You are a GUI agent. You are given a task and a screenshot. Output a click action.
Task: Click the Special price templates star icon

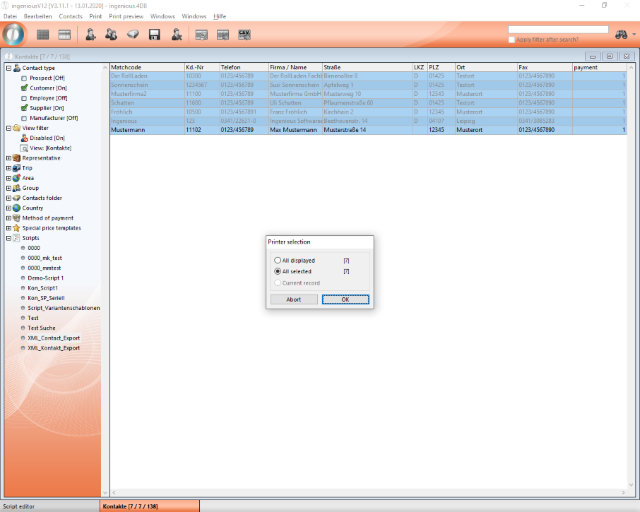click(x=17, y=228)
